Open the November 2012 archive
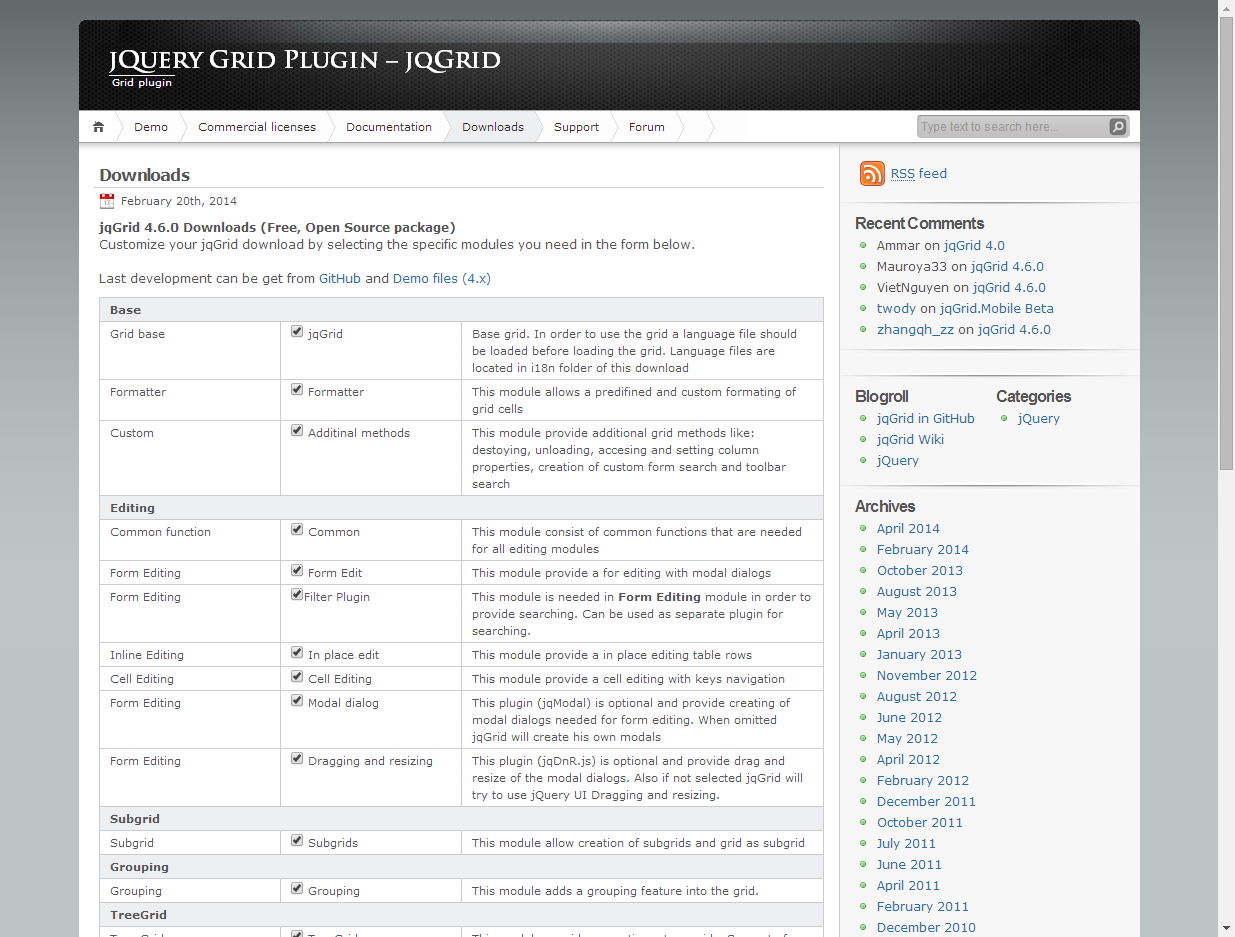 (927, 676)
